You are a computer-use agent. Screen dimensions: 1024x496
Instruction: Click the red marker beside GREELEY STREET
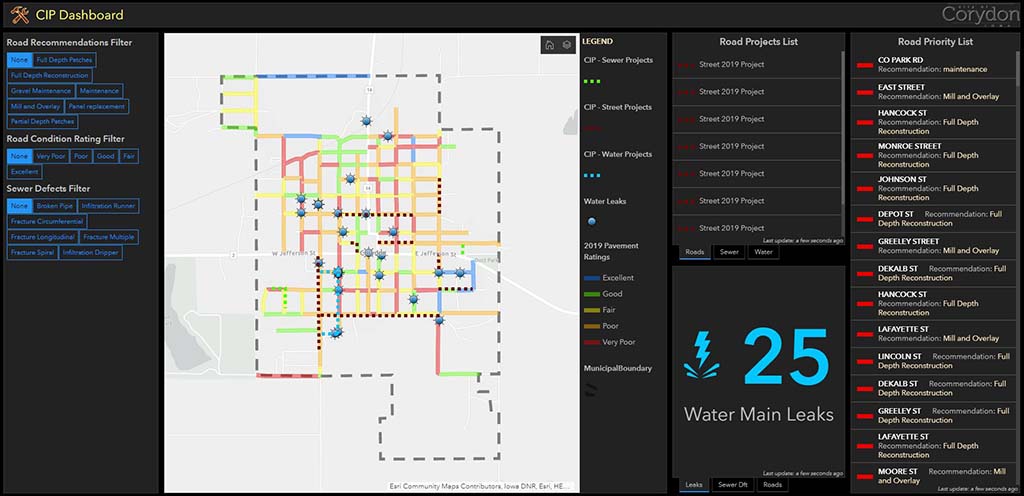[865, 246]
